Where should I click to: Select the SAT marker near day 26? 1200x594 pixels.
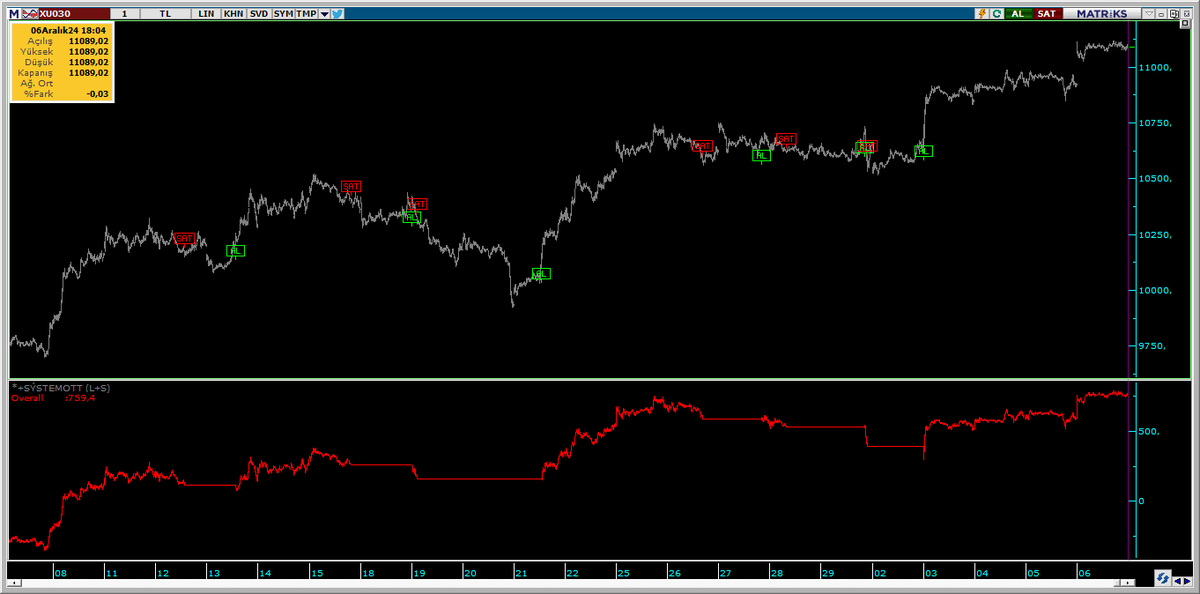704,146
